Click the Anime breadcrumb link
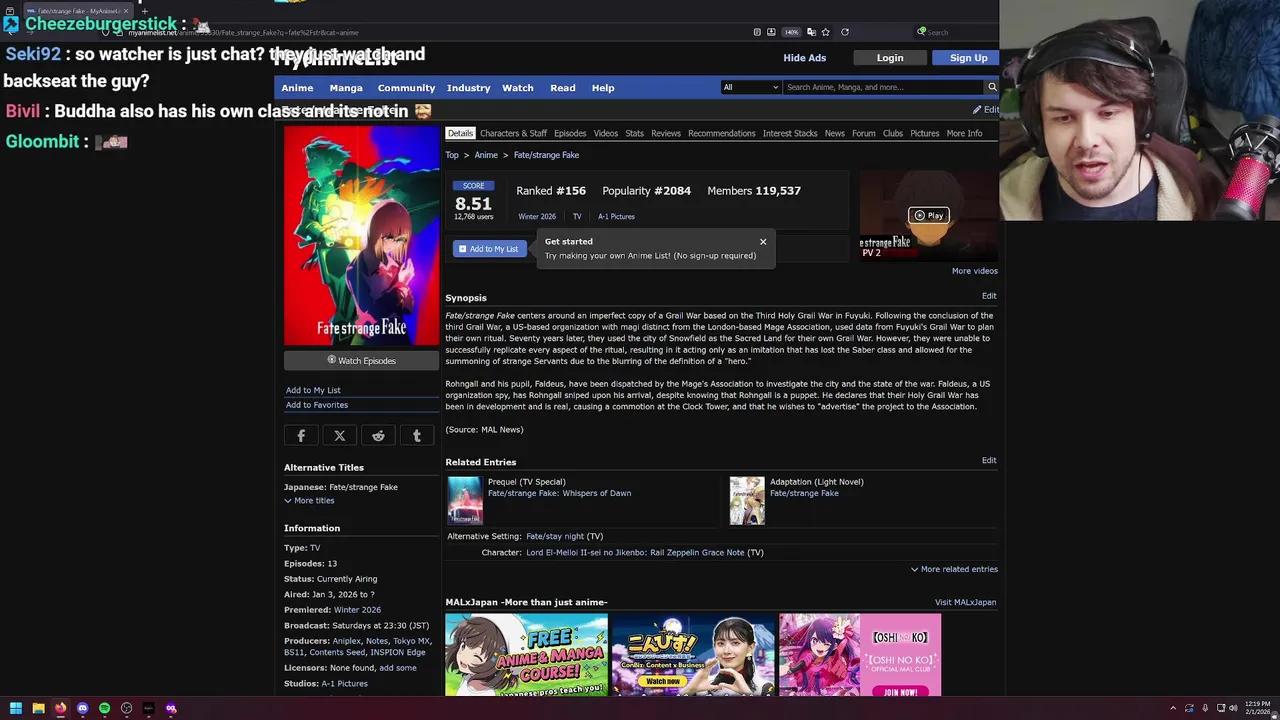The height and width of the screenshot is (720, 1280). (486, 155)
